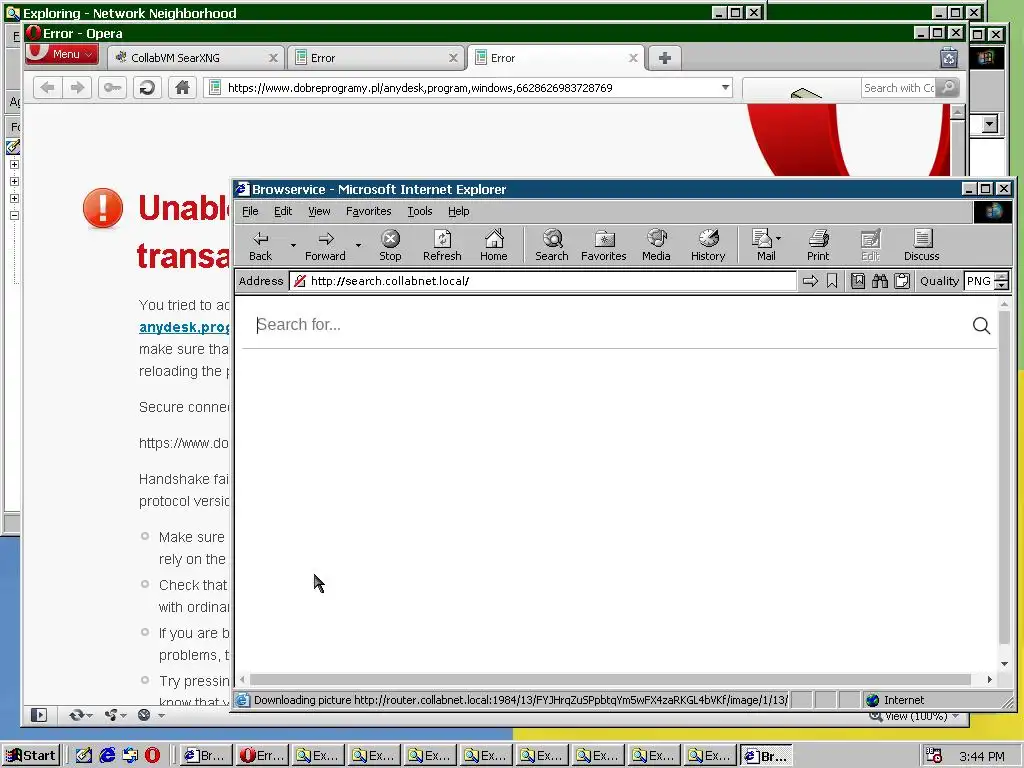Click the Quality PNG value field
The image size is (1024, 768).
click(979, 281)
